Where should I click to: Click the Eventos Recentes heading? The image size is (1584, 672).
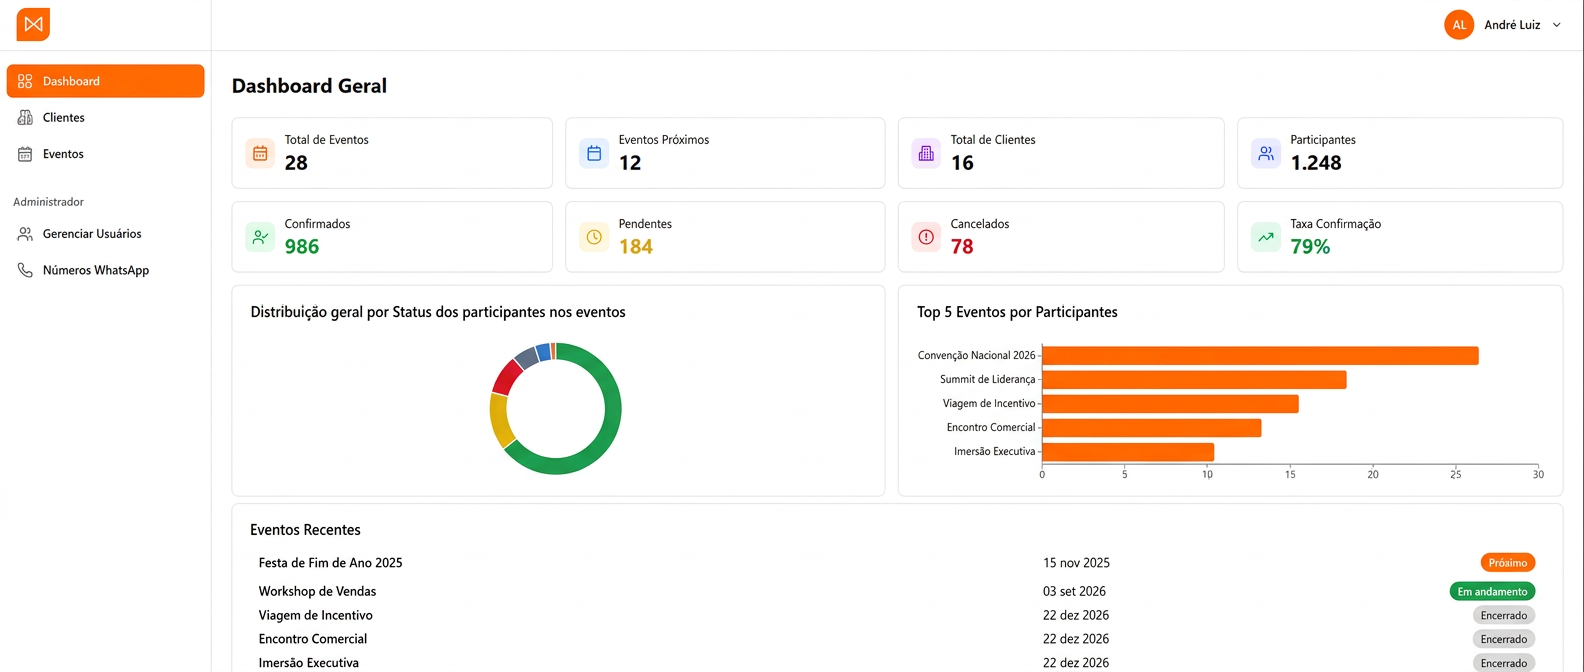point(305,530)
